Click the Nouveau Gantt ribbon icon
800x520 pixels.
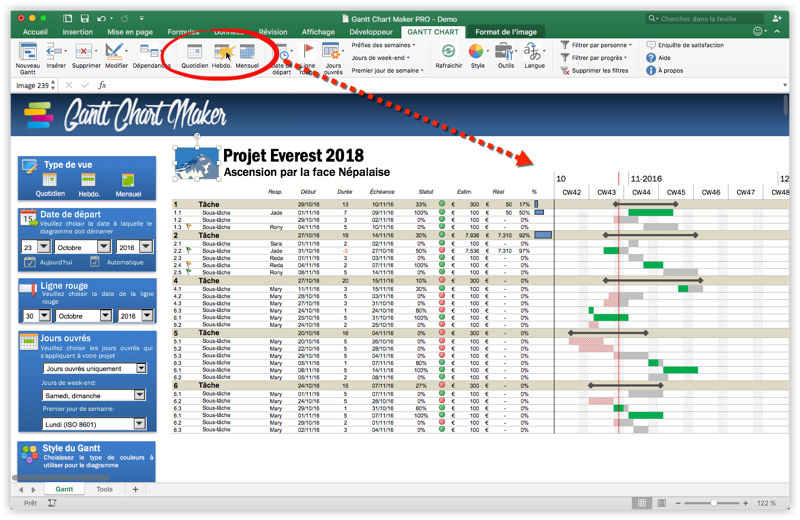pyautogui.click(x=27, y=52)
